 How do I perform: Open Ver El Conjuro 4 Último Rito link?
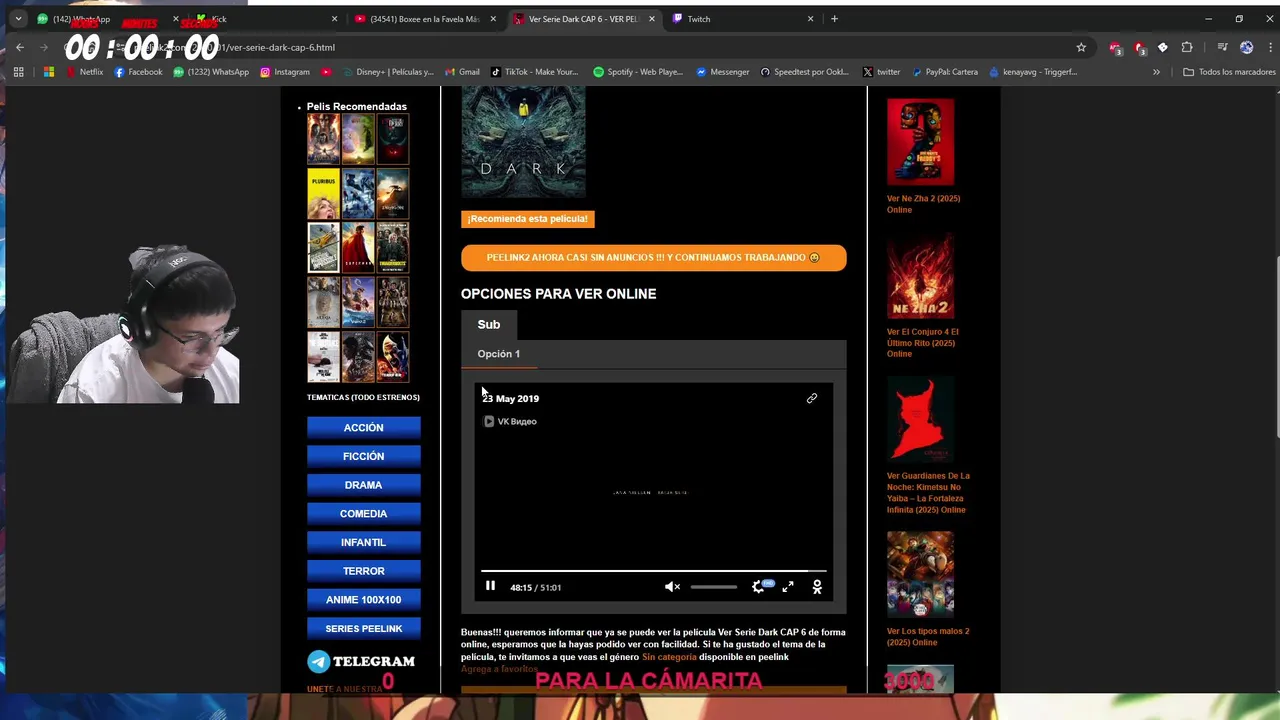tap(922, 343)
